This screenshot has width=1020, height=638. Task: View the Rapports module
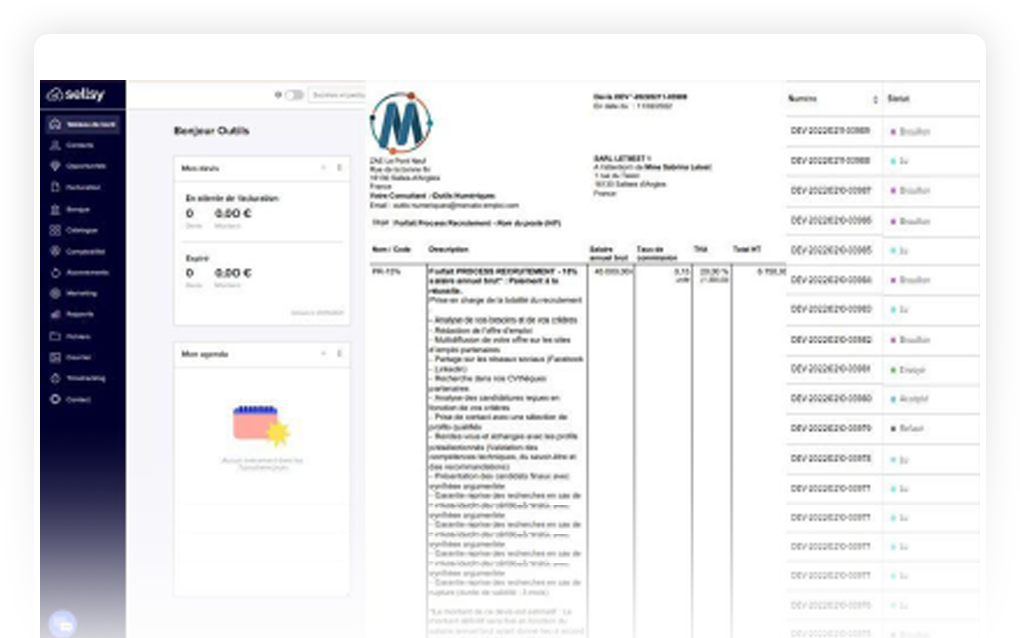click(x=82, y=314)
